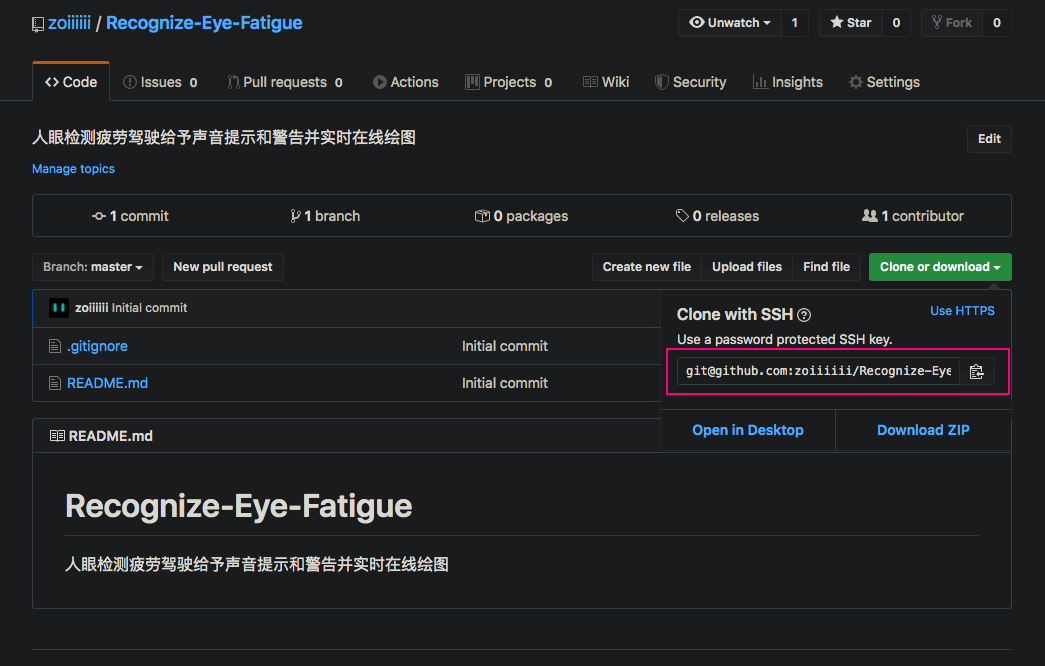Click the Chinese description text in the README body

coord(257,565)
